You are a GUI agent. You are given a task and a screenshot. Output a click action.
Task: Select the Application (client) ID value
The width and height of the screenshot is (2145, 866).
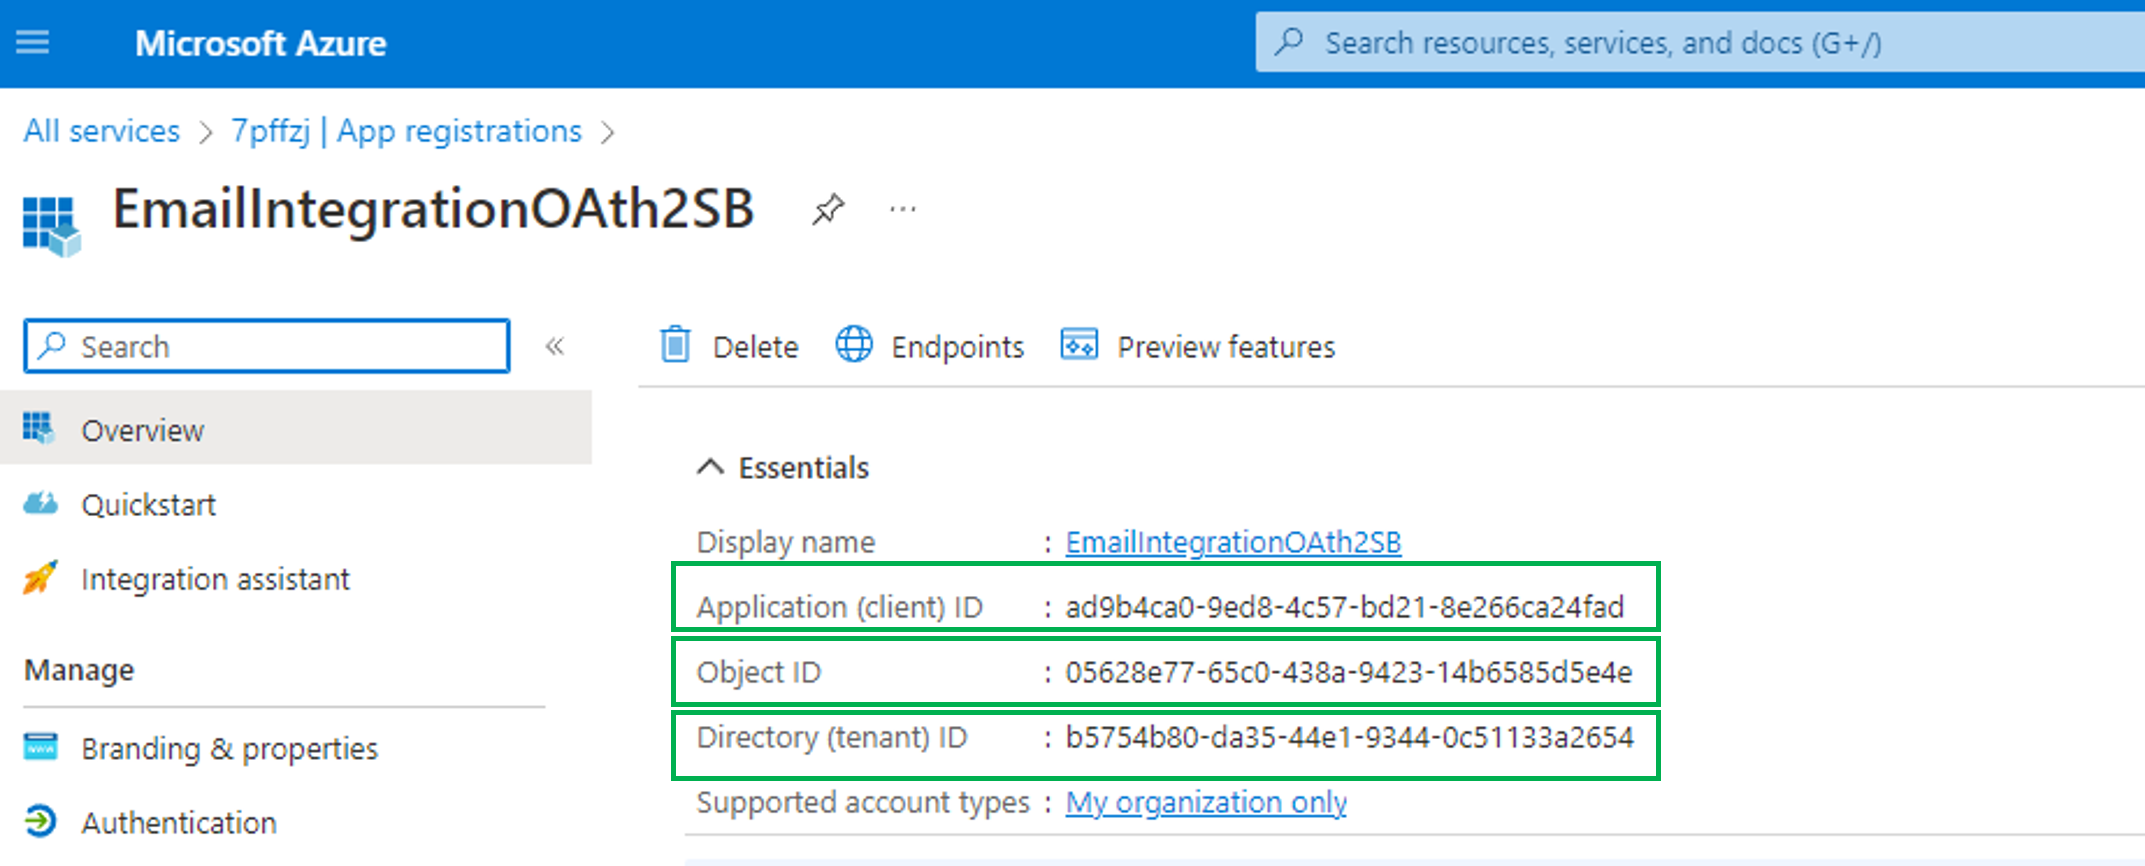tap(1345, 607)
